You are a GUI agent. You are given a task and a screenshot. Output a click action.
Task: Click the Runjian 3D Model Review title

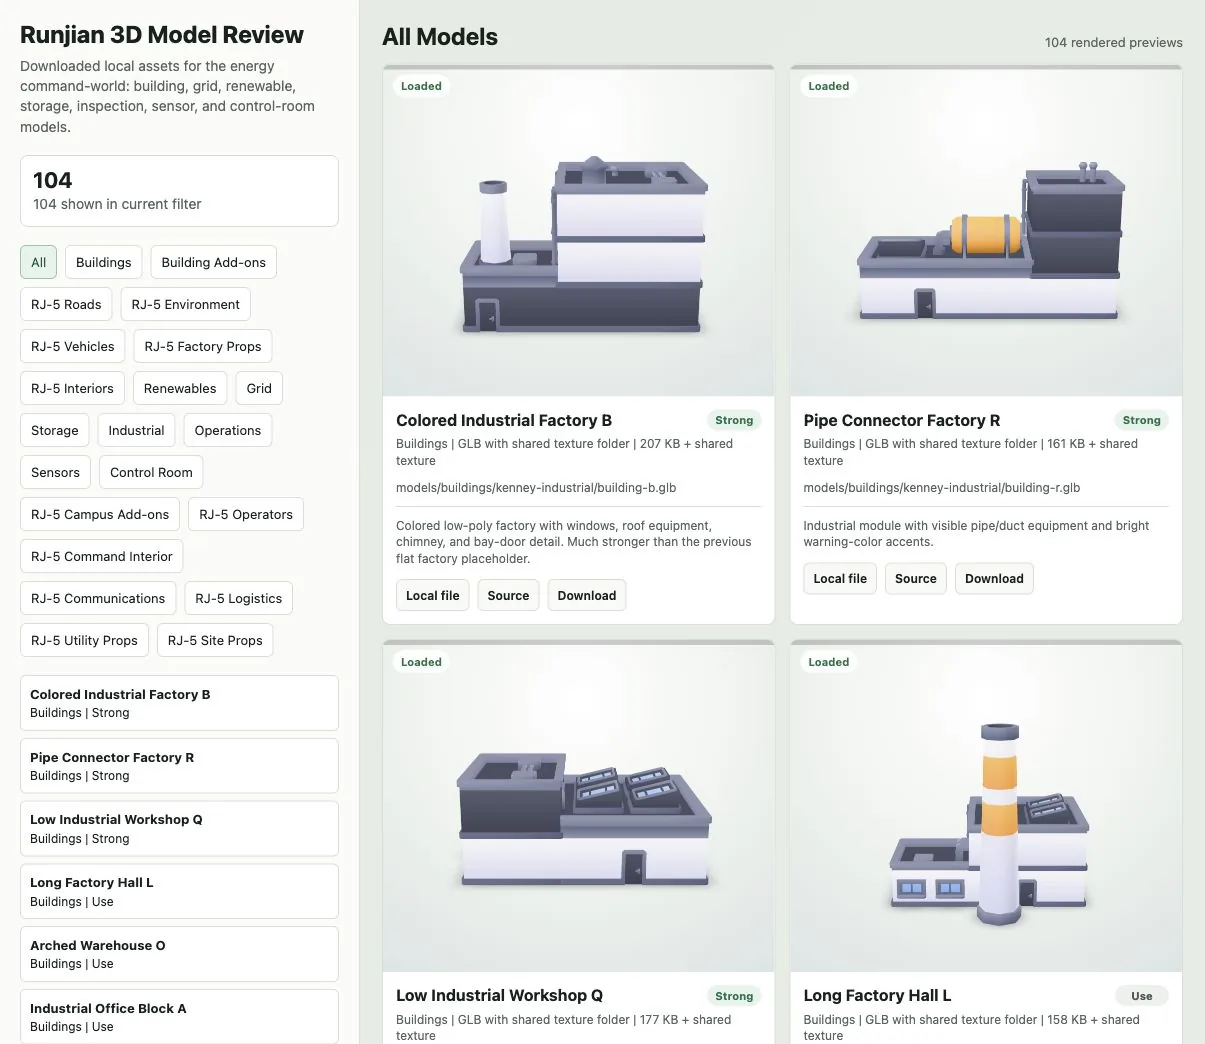click(x=161, y=35)
